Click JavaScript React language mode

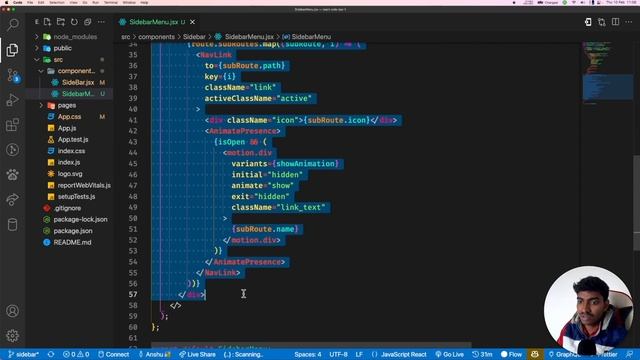click(x=399, y=354)
